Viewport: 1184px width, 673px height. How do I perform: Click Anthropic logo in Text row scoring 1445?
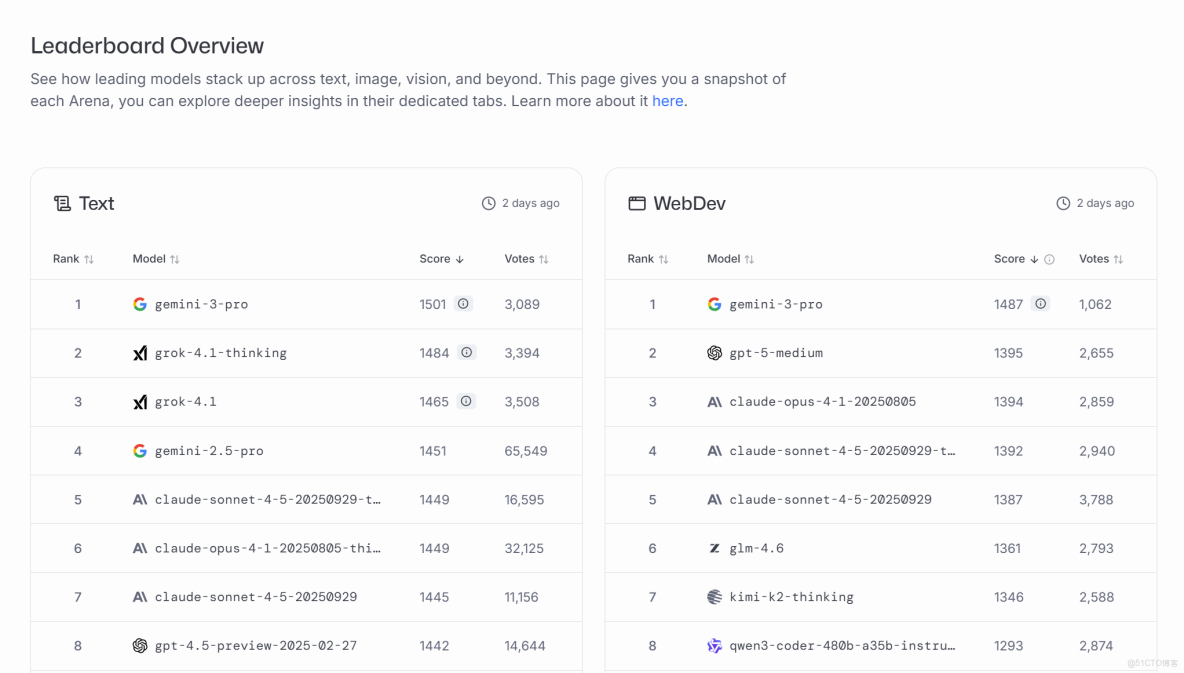[x=140, y=597]
